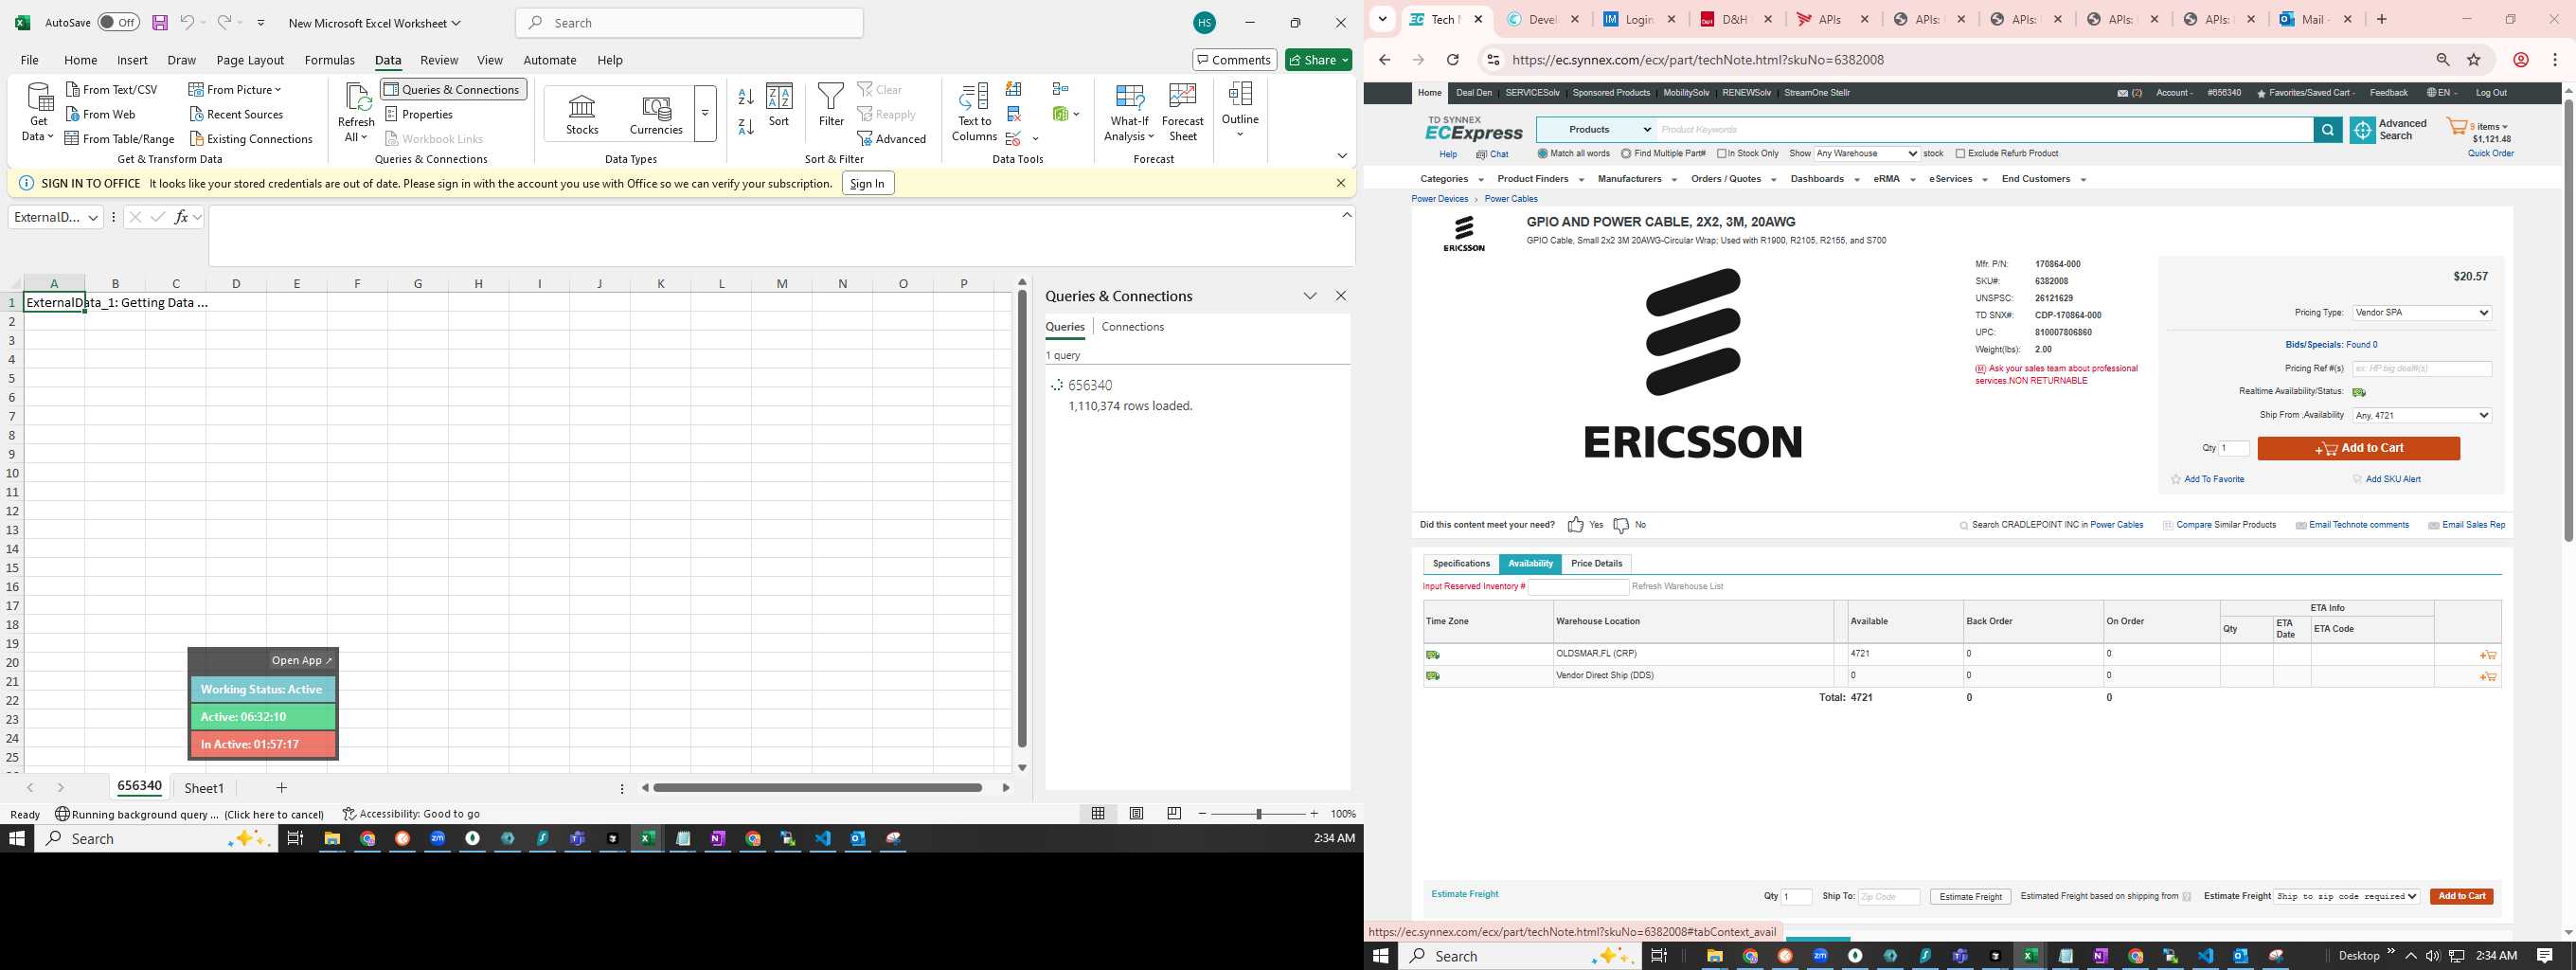Open Ship From Availability dropdown
The width and height of the screenshot is (2576, 970).
pos(2421,415)
